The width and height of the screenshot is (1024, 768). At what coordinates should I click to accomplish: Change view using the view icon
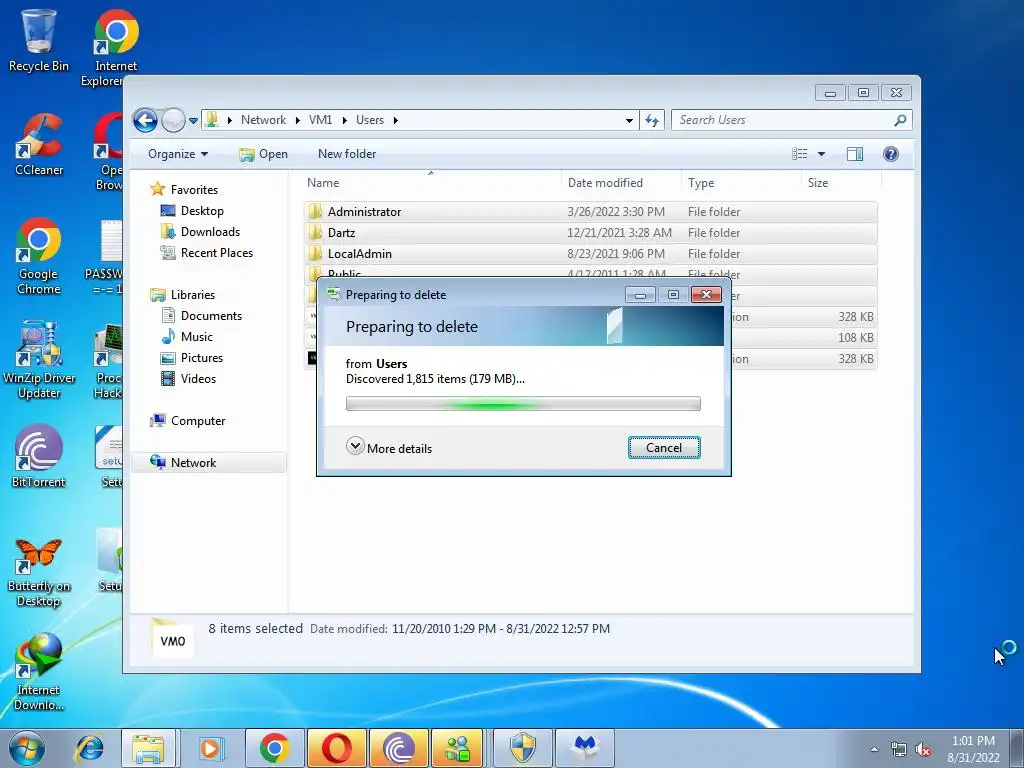tap(799, 154)
